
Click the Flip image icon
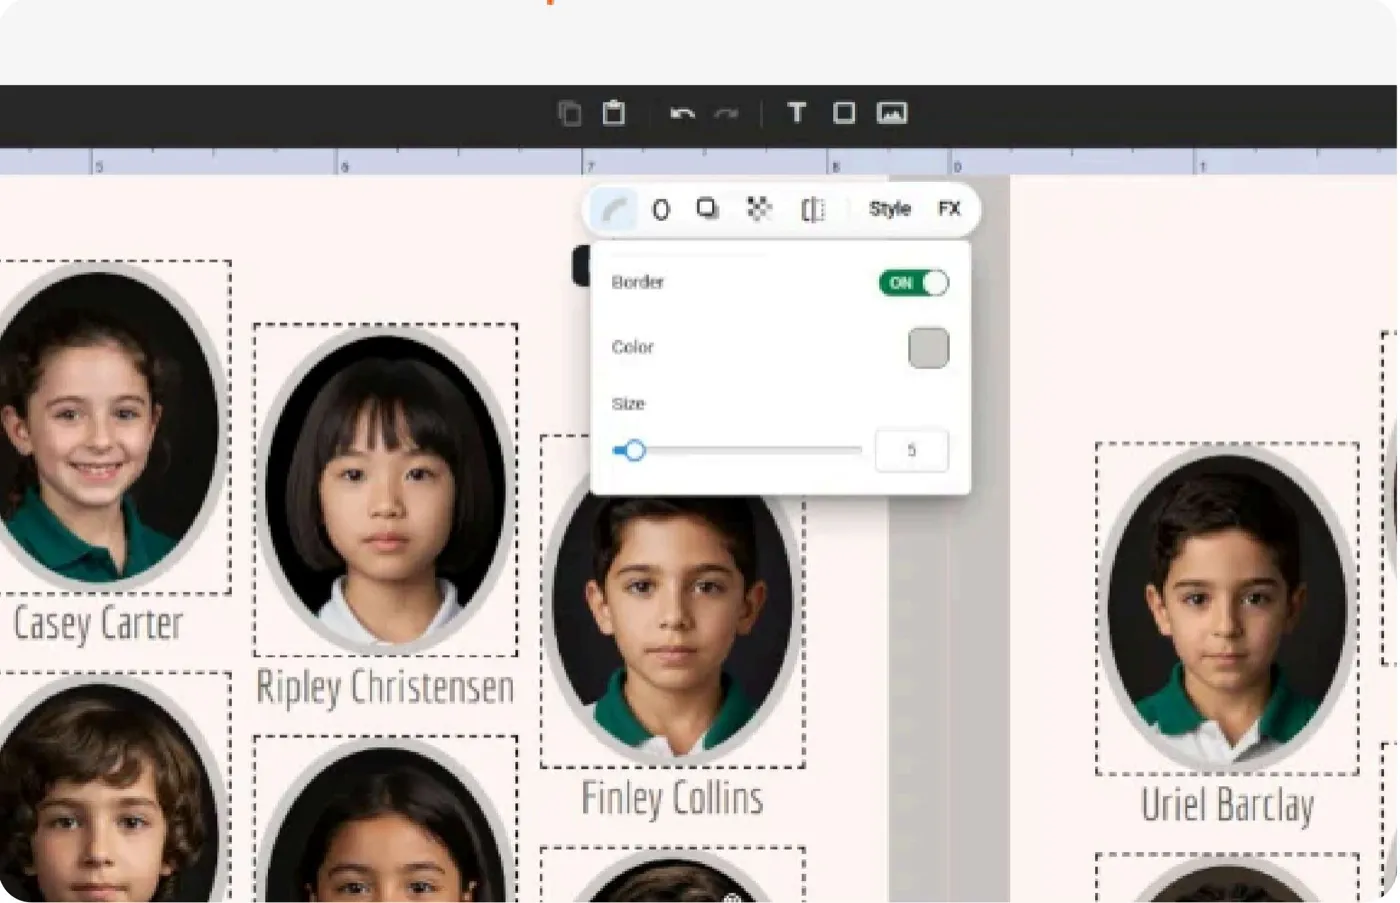click(813, 209)
